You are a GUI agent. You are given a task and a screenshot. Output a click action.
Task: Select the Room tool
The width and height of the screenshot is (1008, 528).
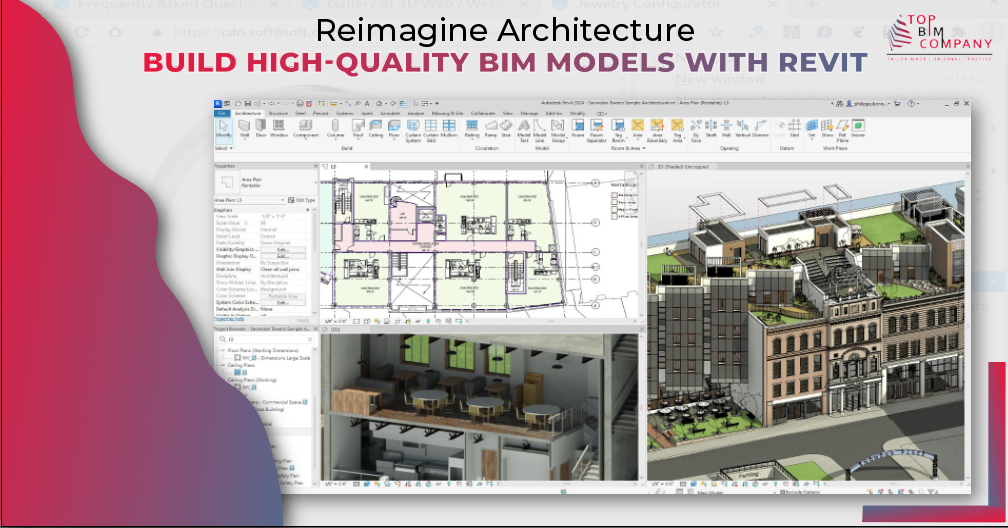pyautogui.click(x=577, y=128)
